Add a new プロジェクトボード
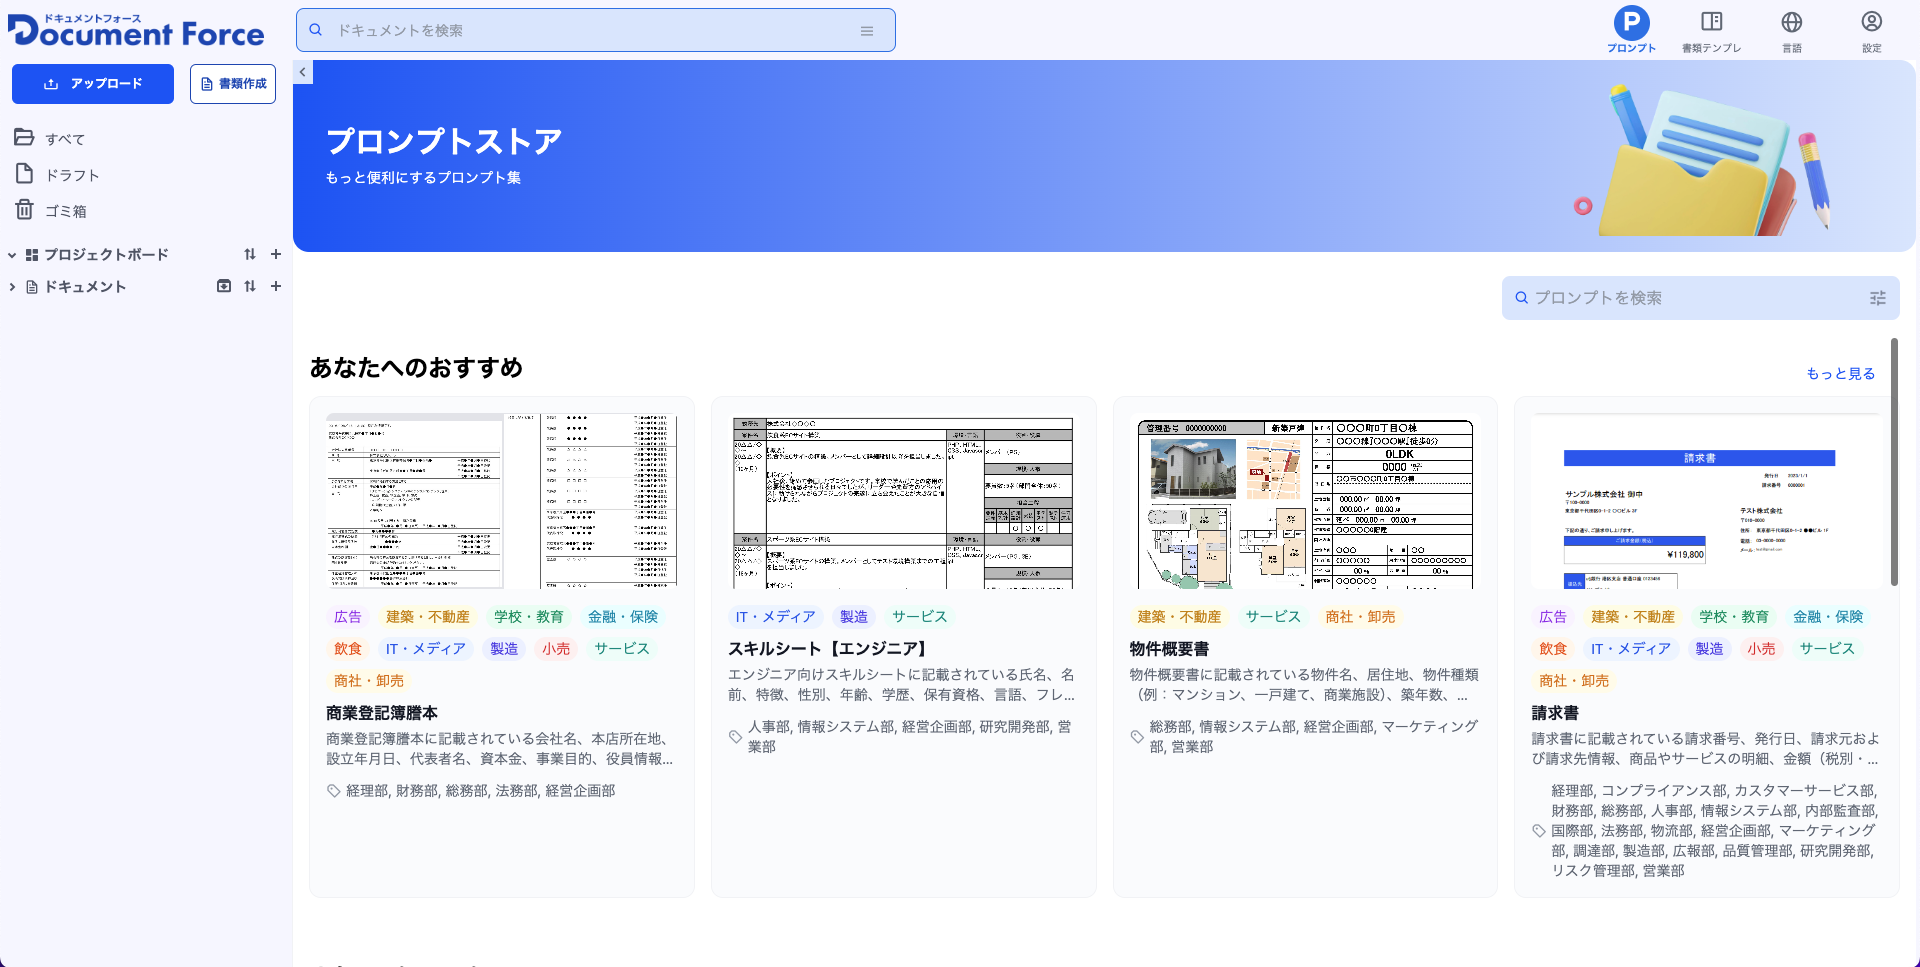The height and width of the screenshot is (967, 1920). (276, 254)
